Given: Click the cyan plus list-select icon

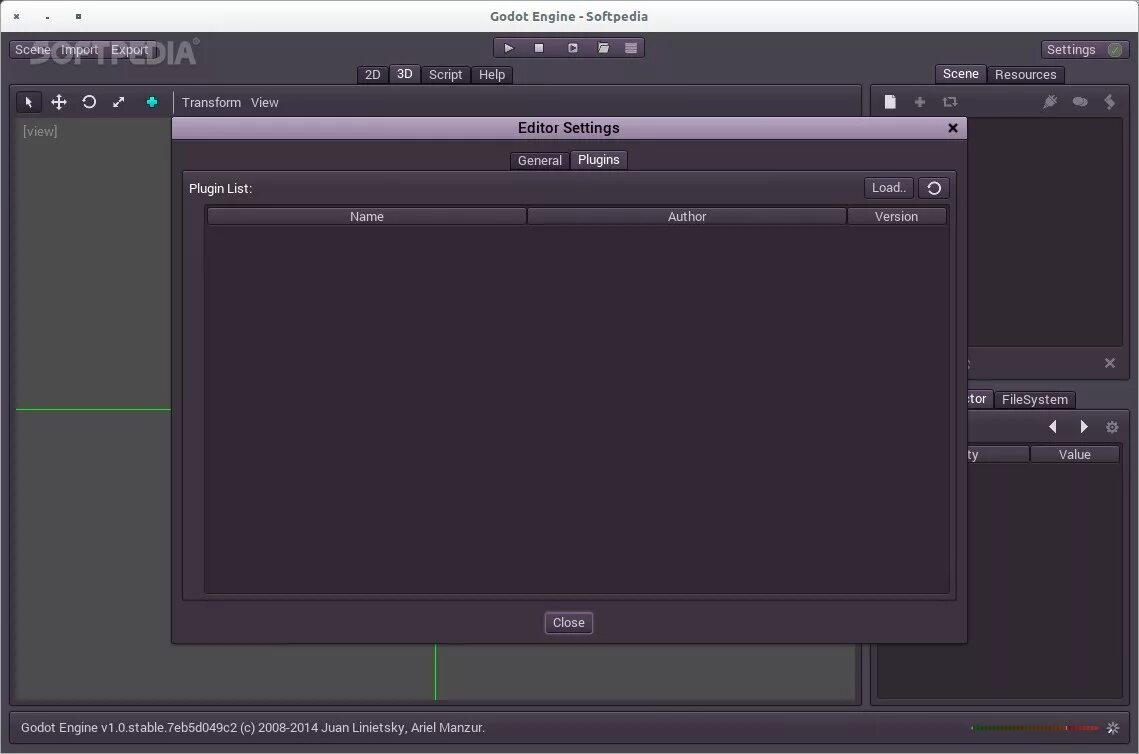Looking at the screenshot, I should 152,102.
